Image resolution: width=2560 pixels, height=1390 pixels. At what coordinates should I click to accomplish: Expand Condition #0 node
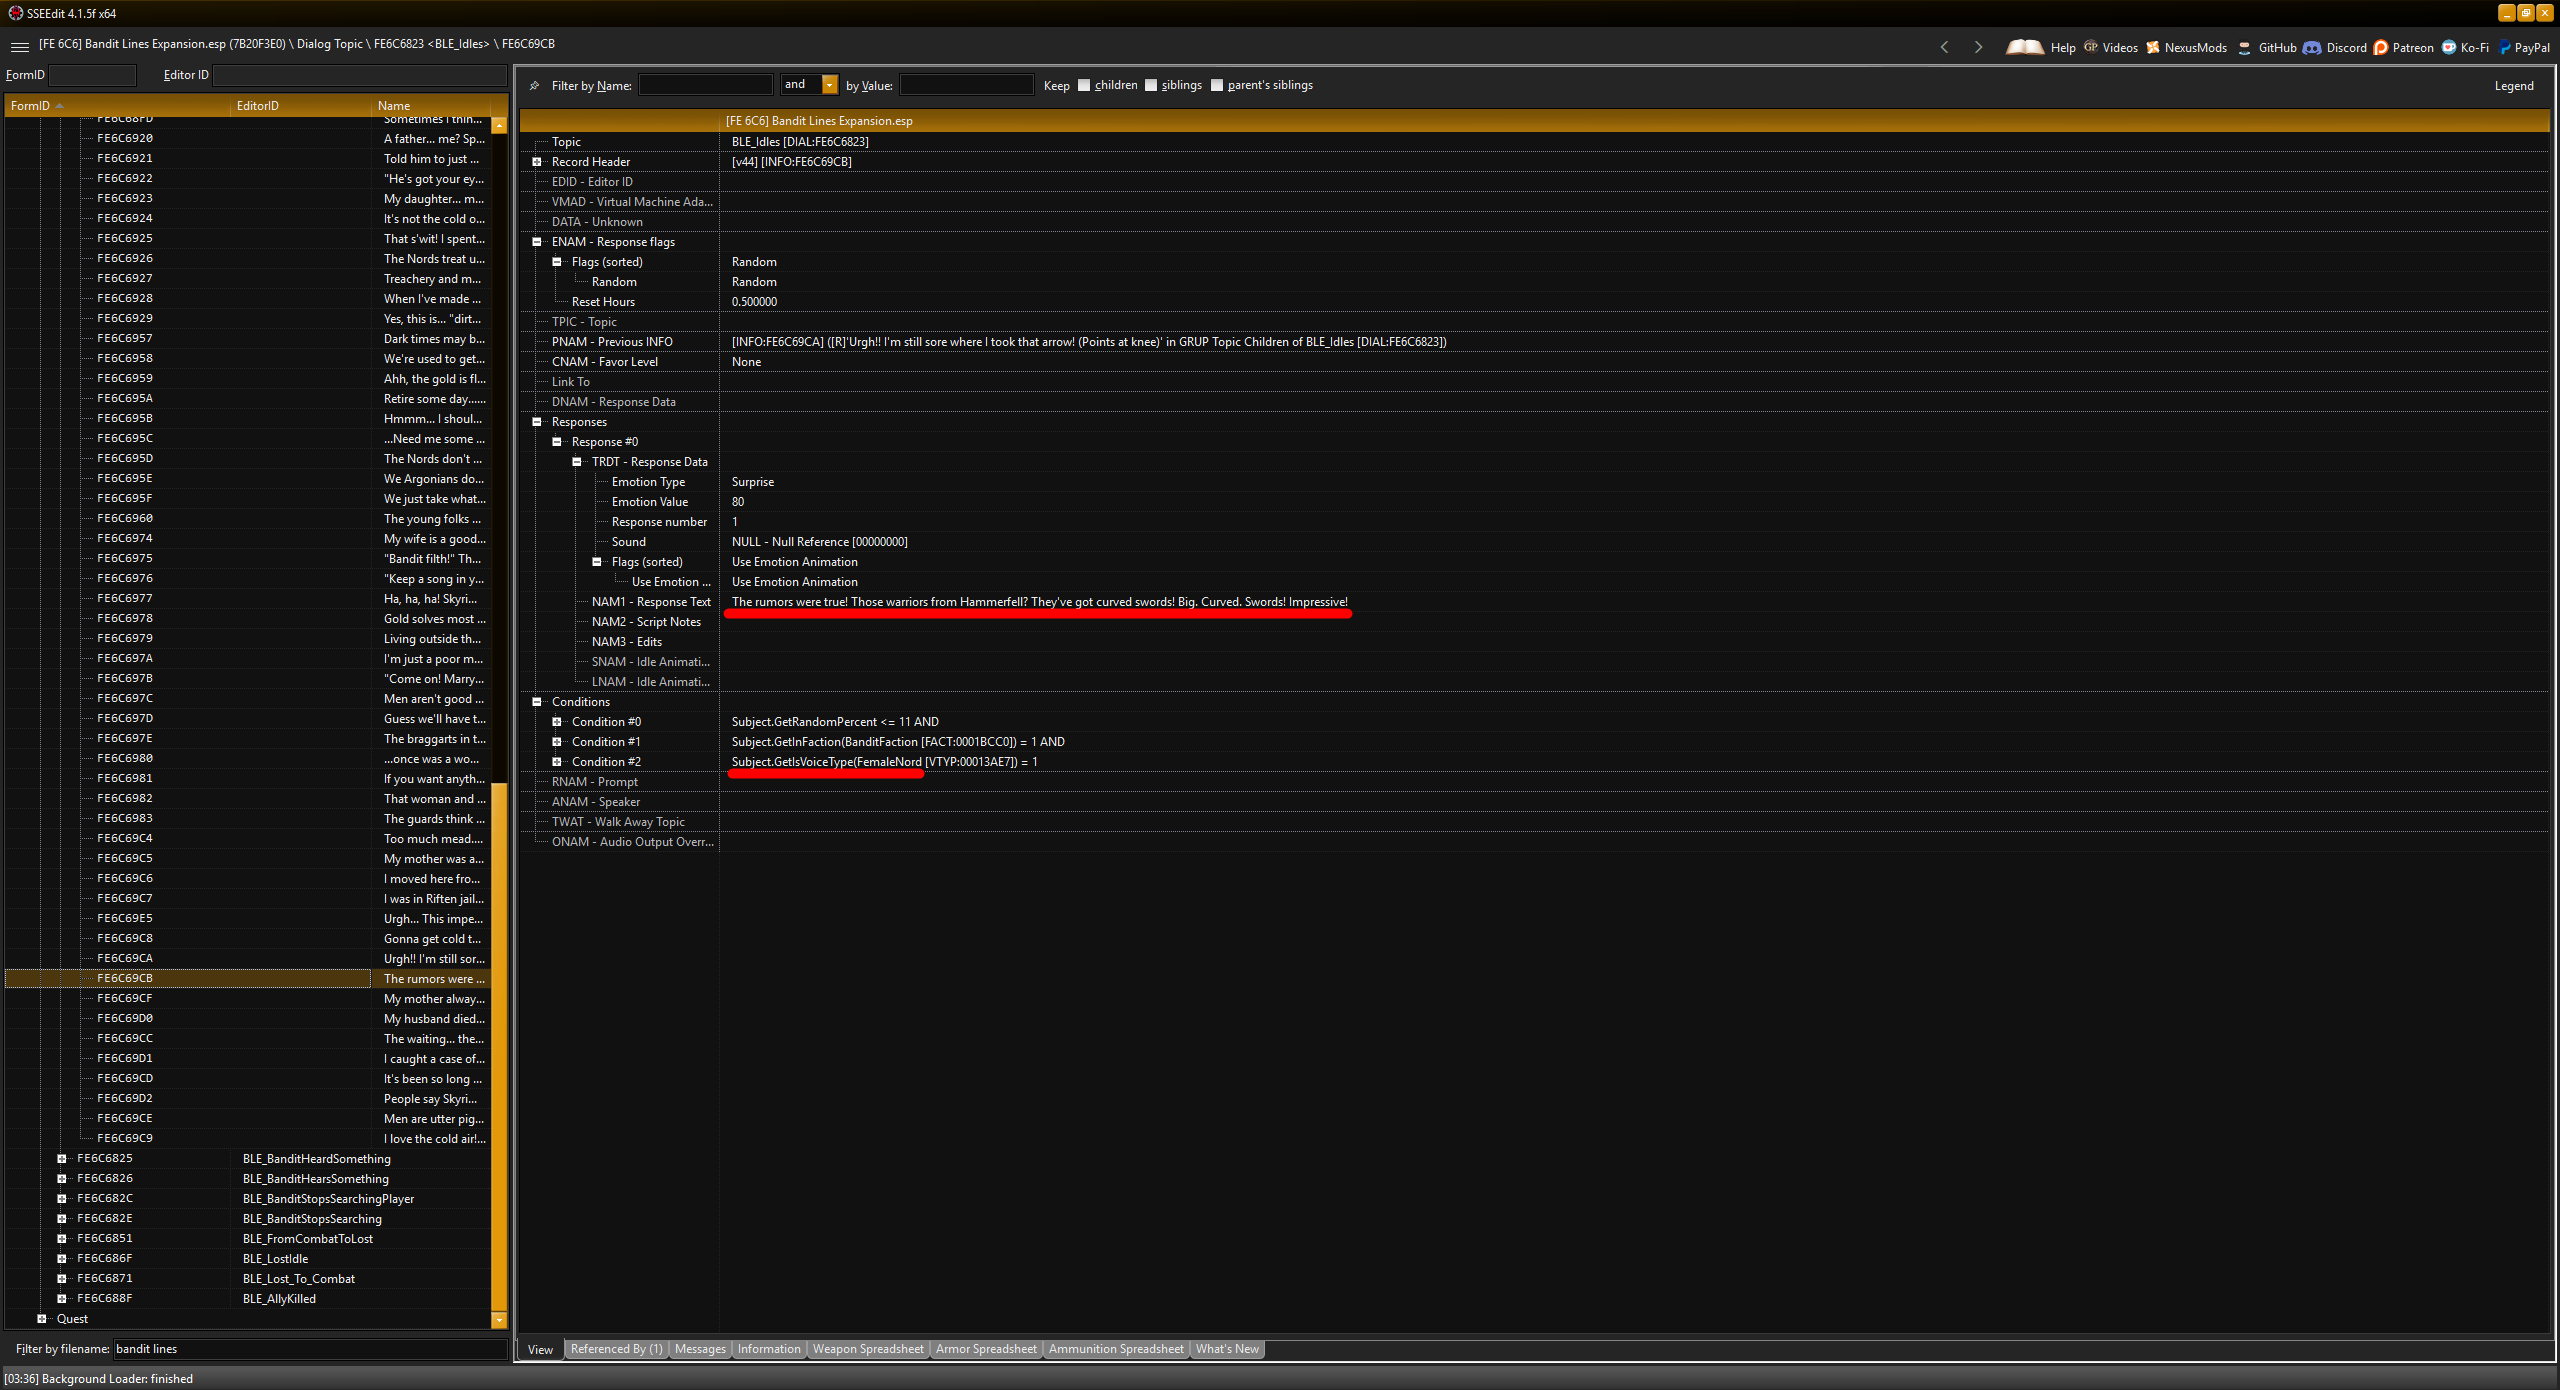[x=557, y=722]
